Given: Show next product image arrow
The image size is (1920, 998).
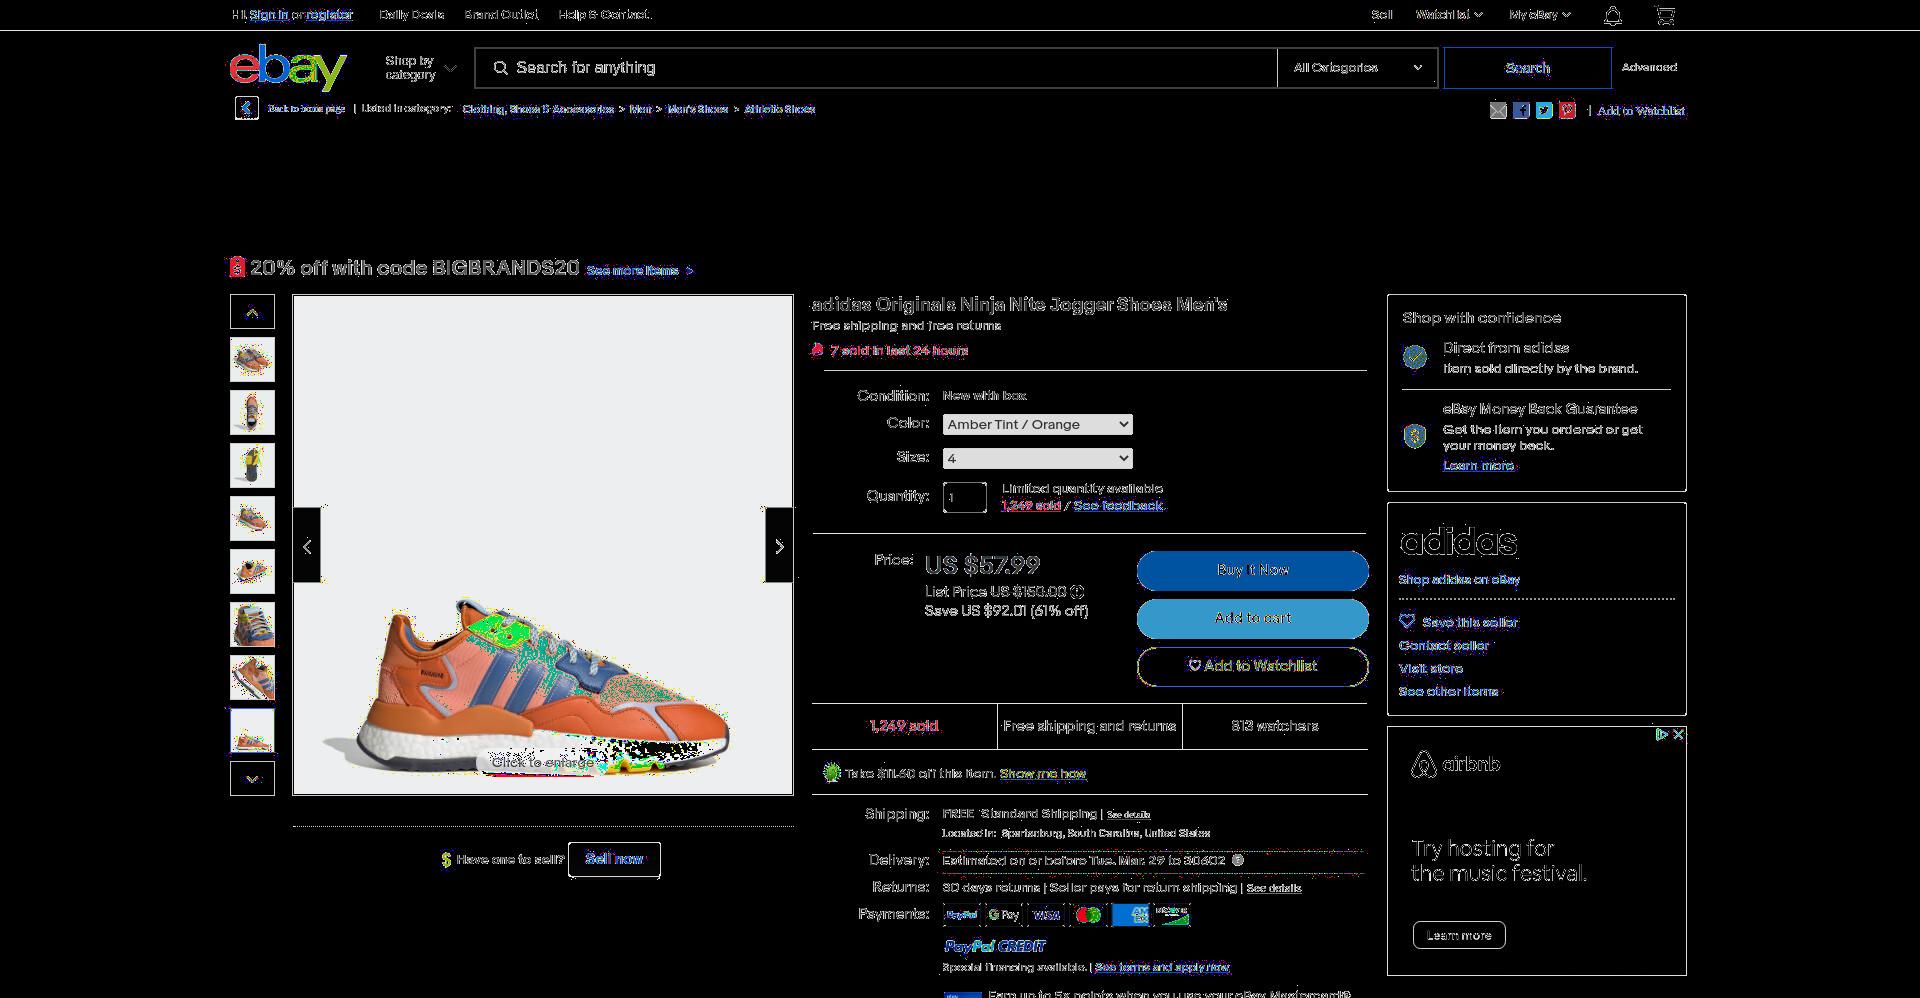Looking at the screenshot, I should pos(779,545).
